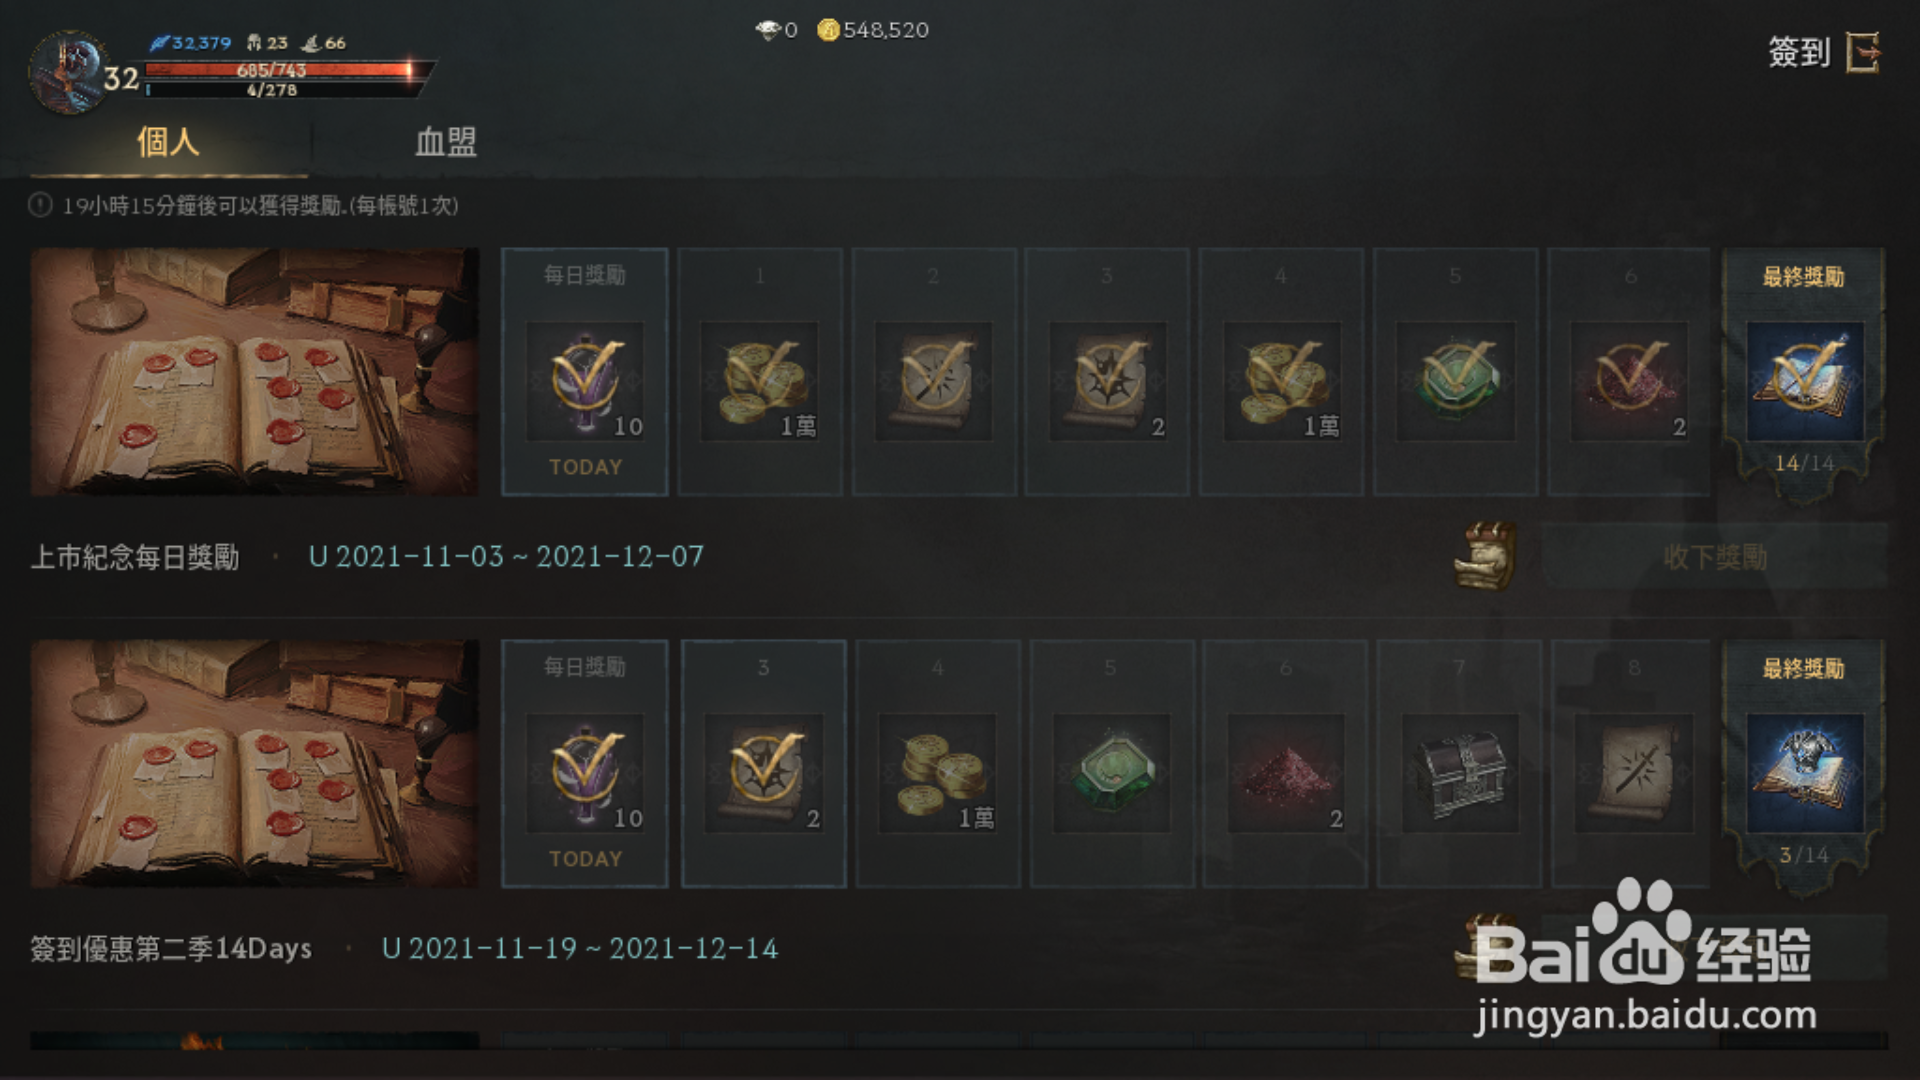Click the reward timer info icon
Screen dimensions: 1920x1080
click(40, 205)
